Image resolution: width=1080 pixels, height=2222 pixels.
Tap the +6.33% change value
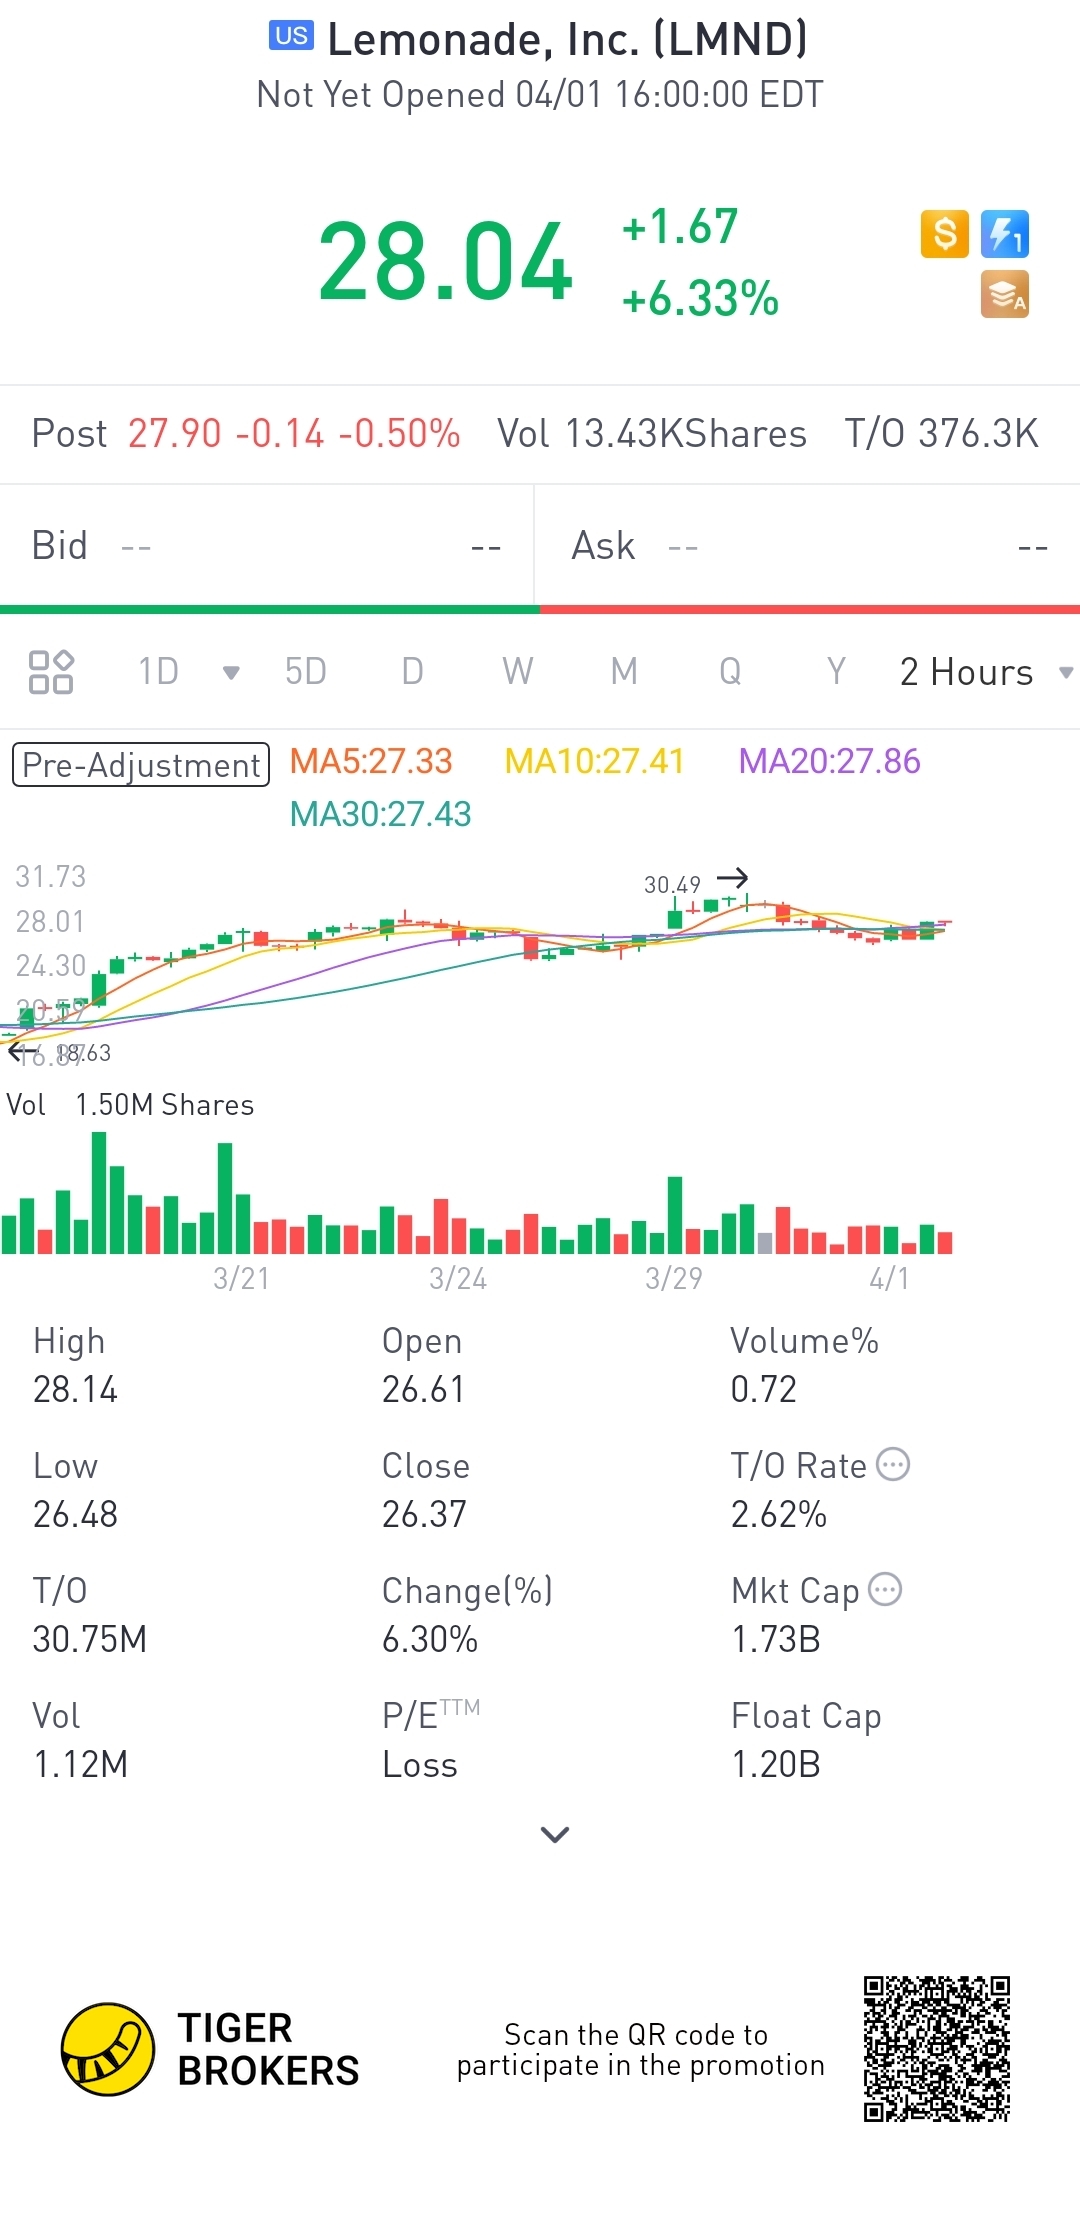700,299
